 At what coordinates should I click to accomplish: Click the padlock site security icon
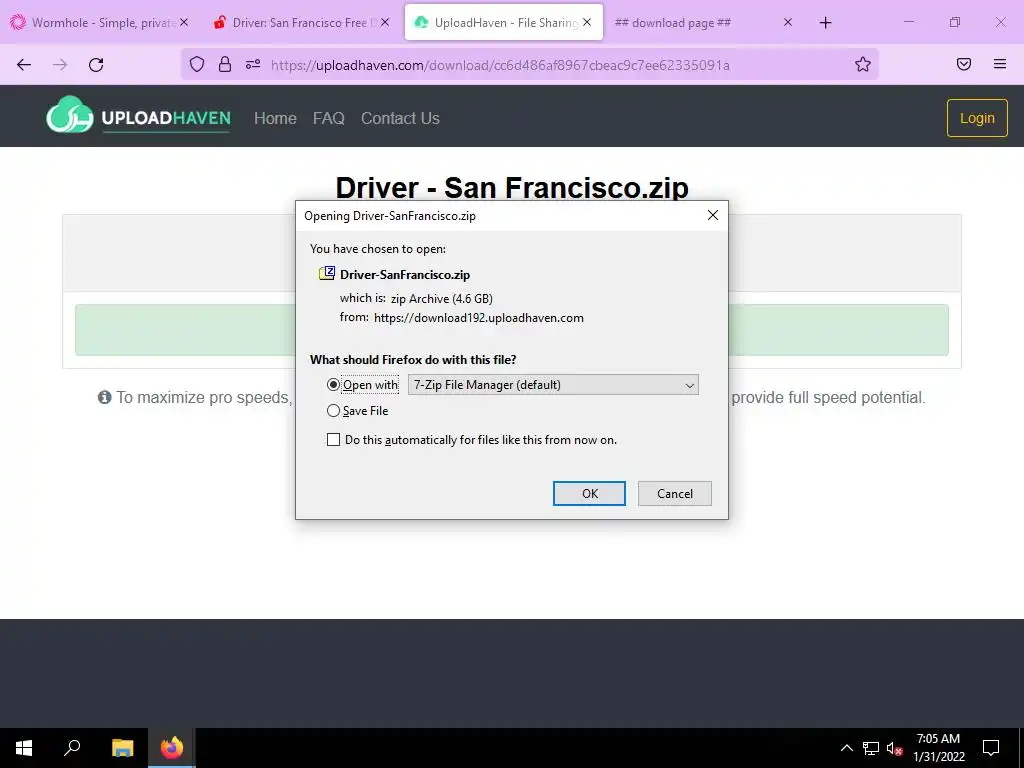pos(225,64)
